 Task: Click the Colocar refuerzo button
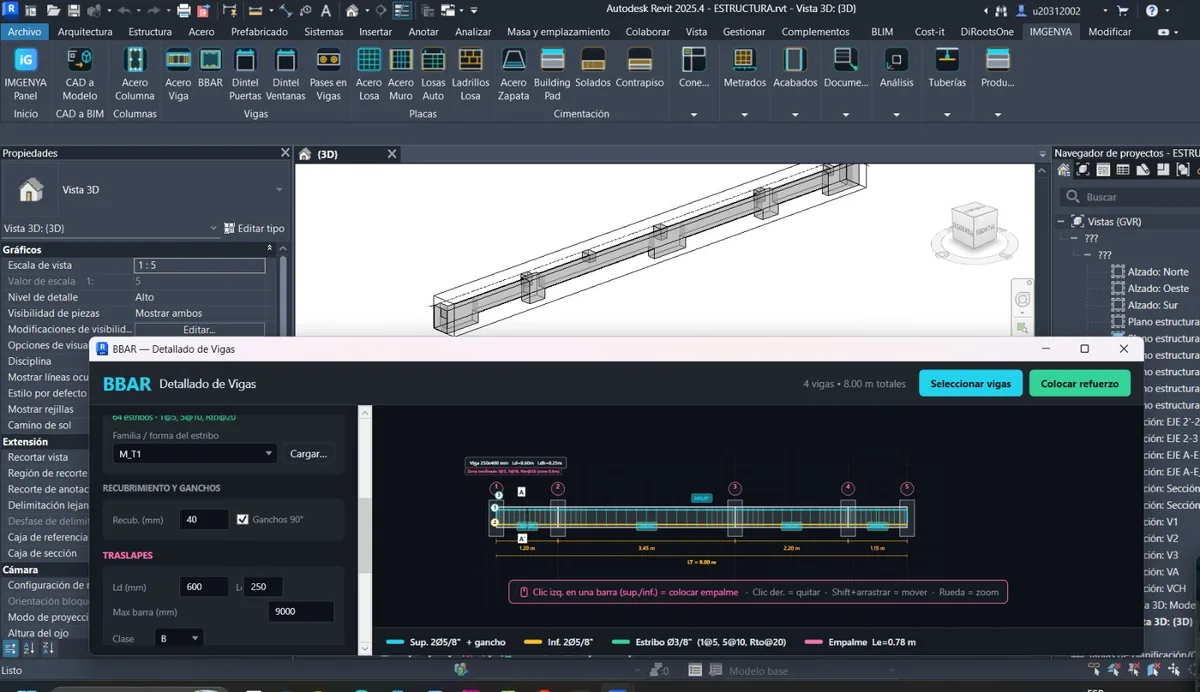coord(1080,384)
